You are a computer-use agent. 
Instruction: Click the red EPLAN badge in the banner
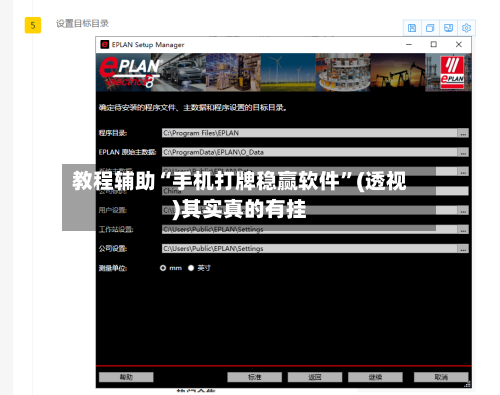pos(452,72)
